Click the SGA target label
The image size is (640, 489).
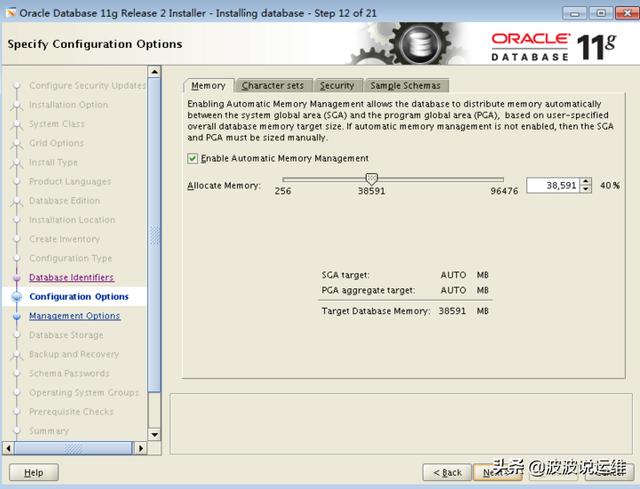(345, 275)
